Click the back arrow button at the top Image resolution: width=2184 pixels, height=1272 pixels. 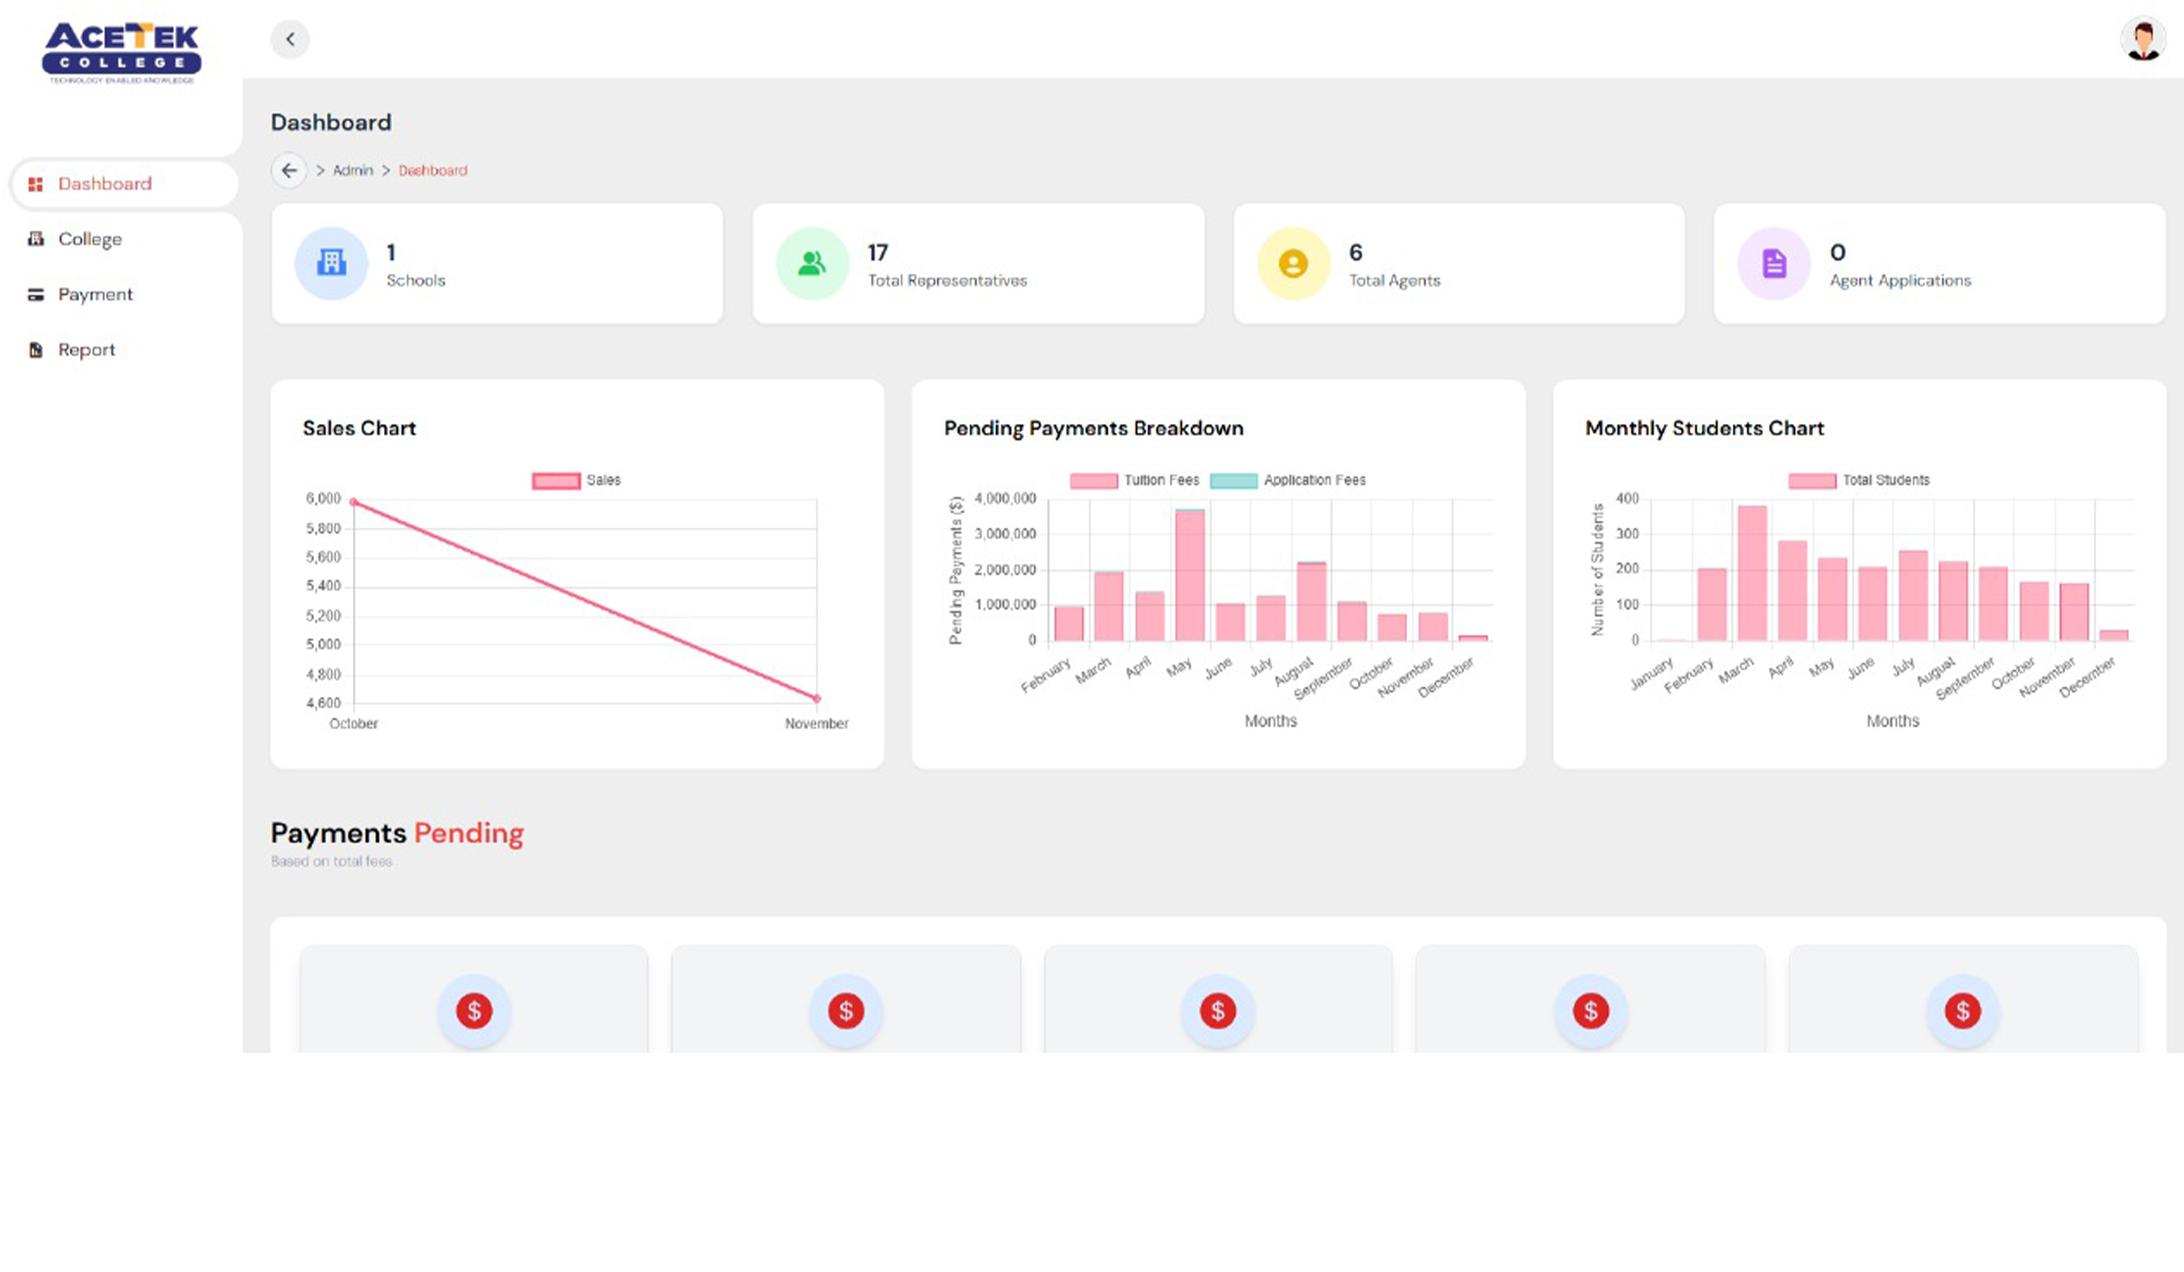pyautogui.click(x=290, y=39)
